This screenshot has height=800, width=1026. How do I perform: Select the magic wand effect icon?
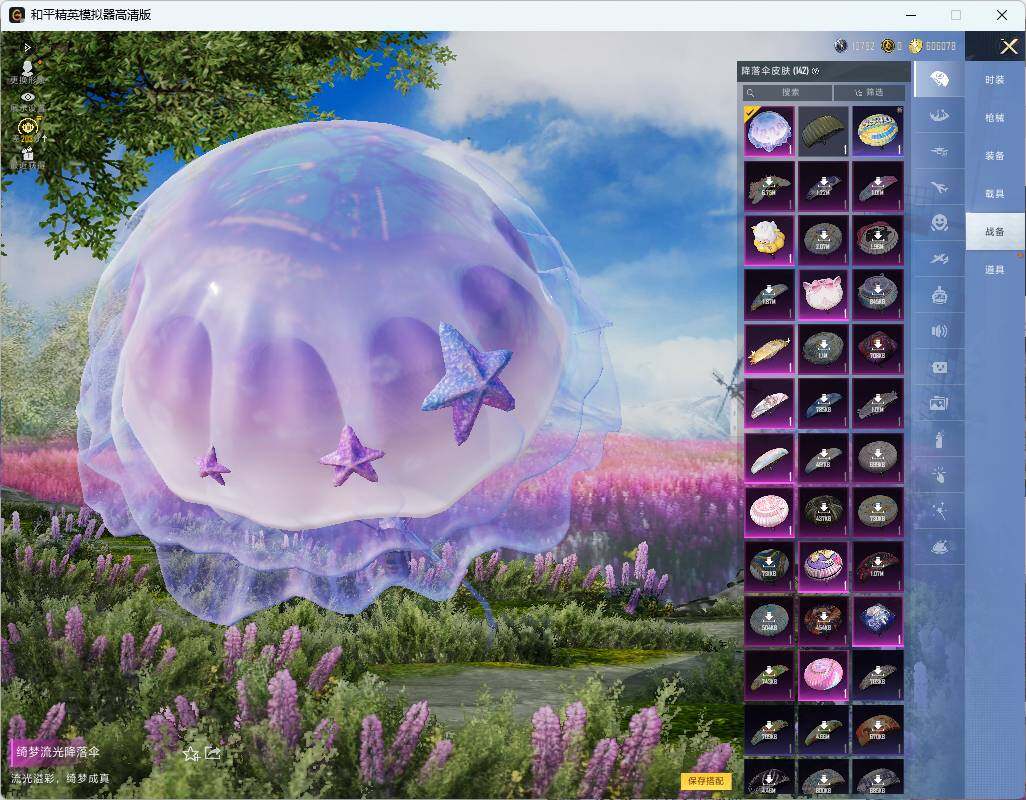[939, 511]
